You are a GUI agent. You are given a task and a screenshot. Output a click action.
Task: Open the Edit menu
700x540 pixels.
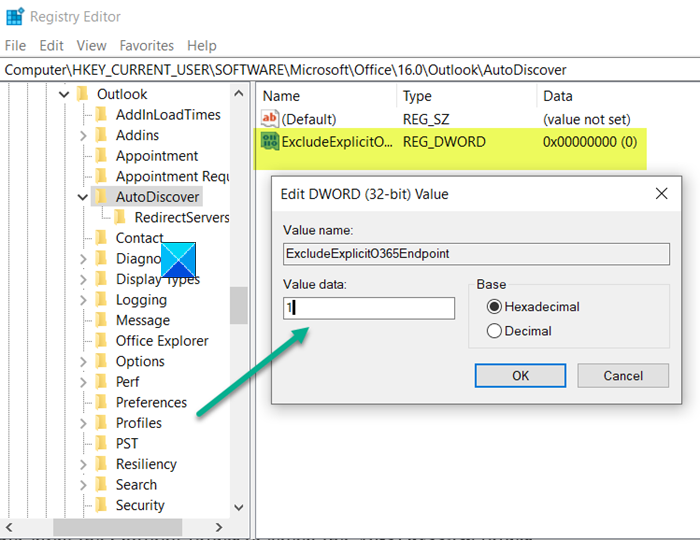(x=51, y=46)
